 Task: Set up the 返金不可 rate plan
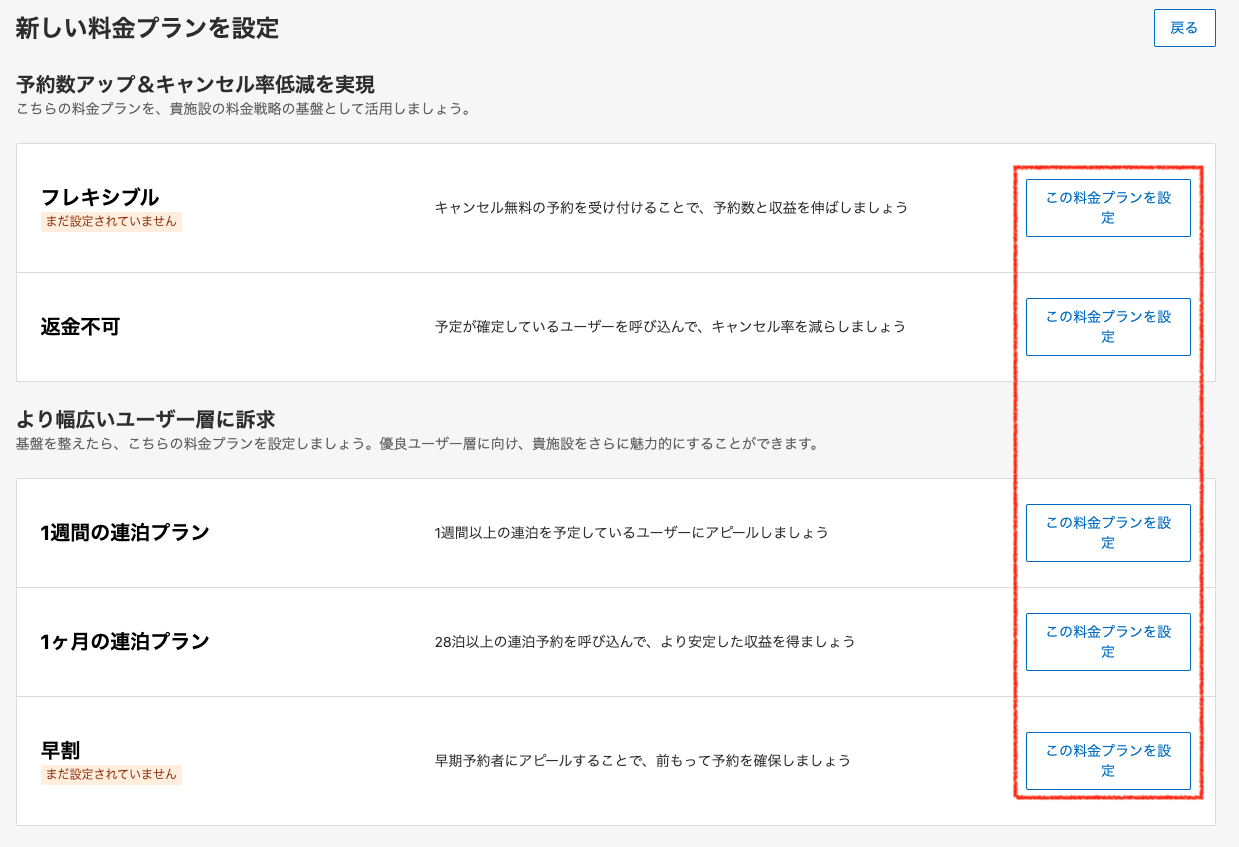[x=1108, y=327]
